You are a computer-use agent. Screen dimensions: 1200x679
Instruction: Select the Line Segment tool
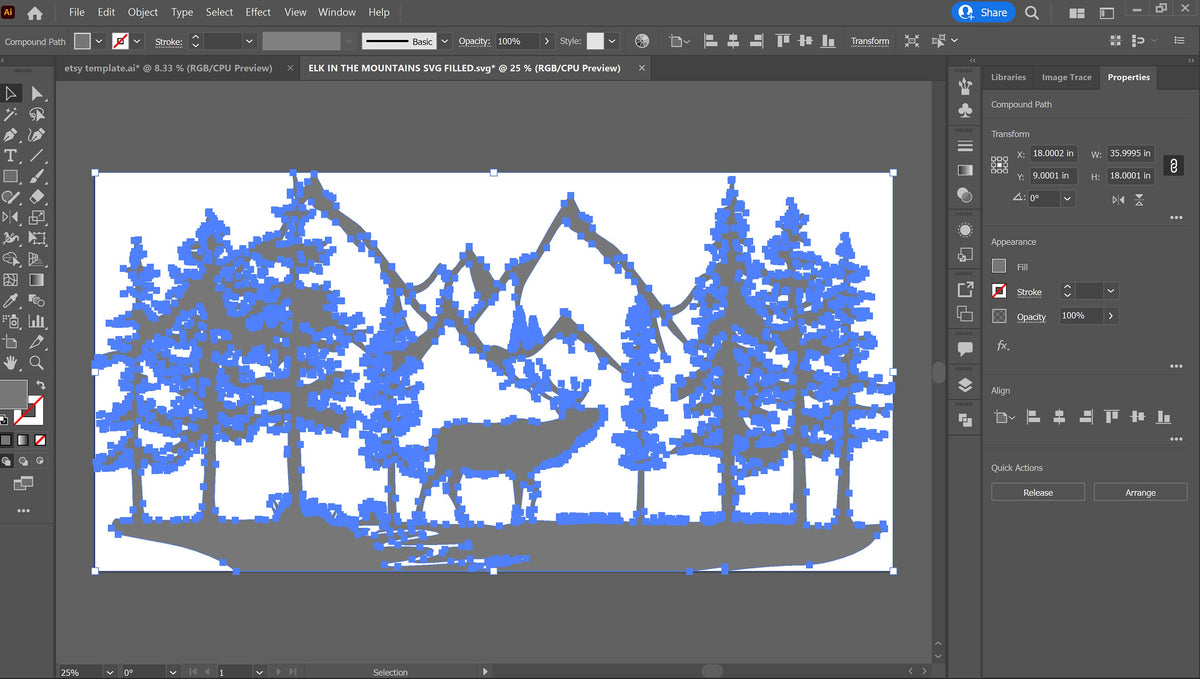coord(37,156)
